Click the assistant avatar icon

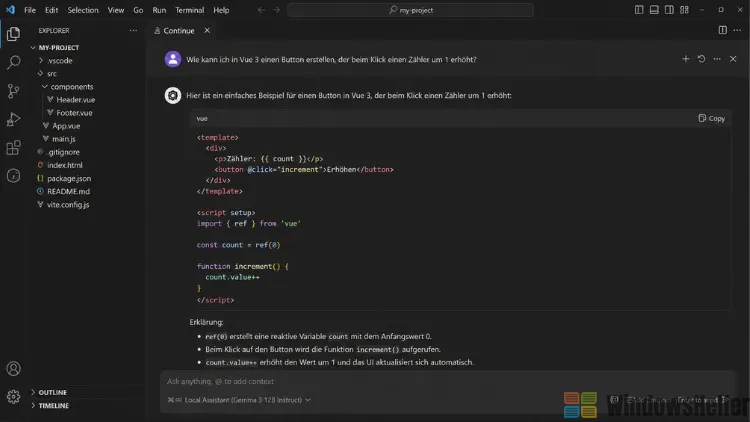pyautogui.click(x=173, y=95)
